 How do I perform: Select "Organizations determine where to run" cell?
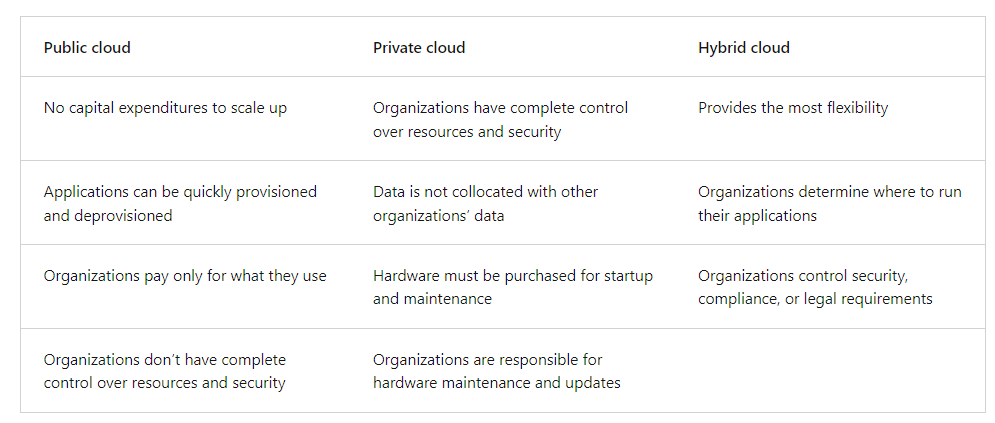click(x=829, y=201)
